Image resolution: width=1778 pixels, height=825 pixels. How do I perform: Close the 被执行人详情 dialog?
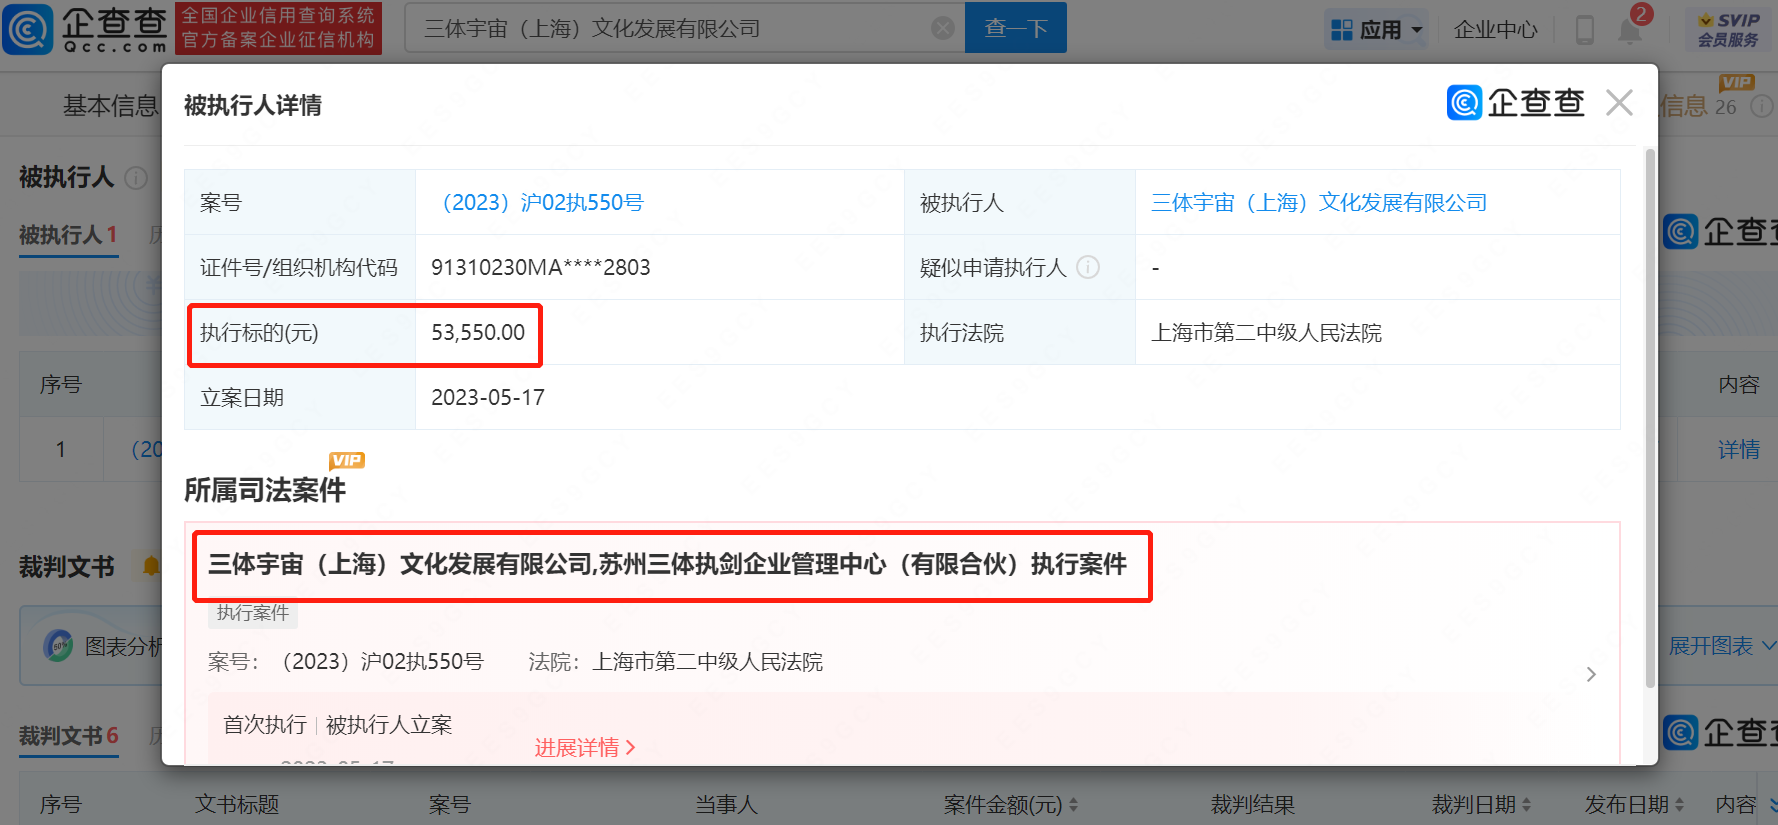click(x=1619, y=103)
